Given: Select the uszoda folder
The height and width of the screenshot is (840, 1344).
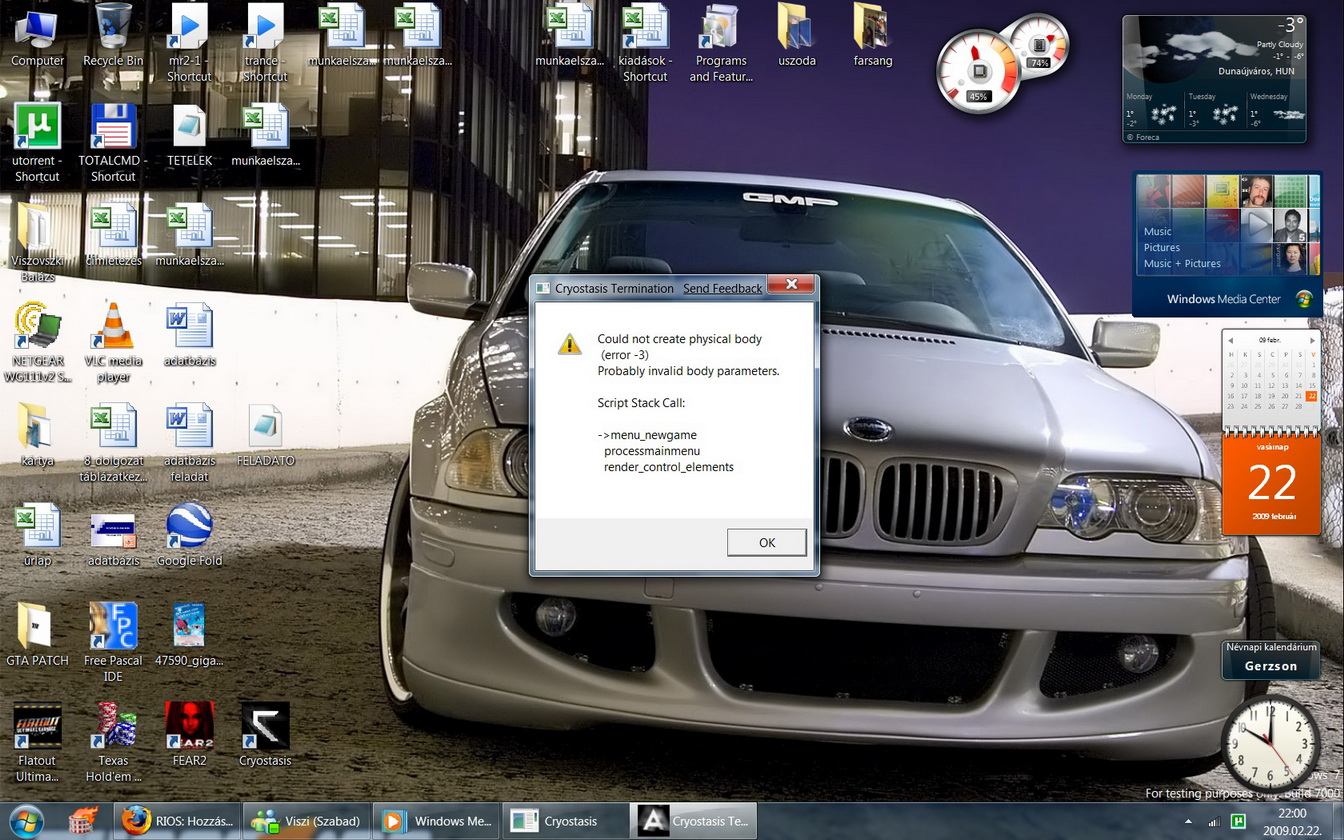Looking at the screenshot, I should (797, 36).
